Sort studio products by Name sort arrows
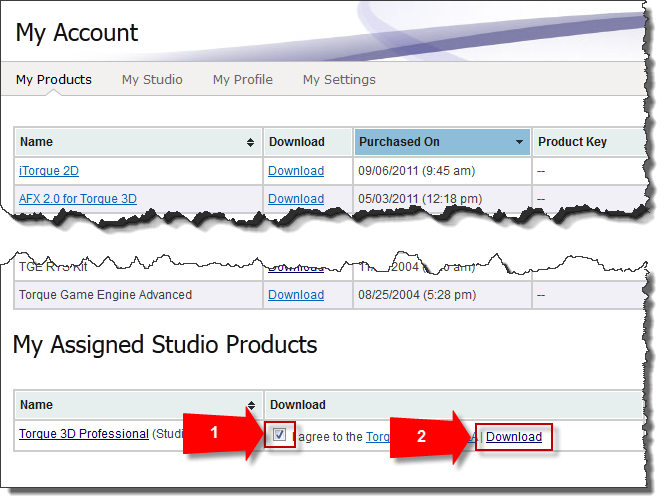665x504 pixels. 251,405
